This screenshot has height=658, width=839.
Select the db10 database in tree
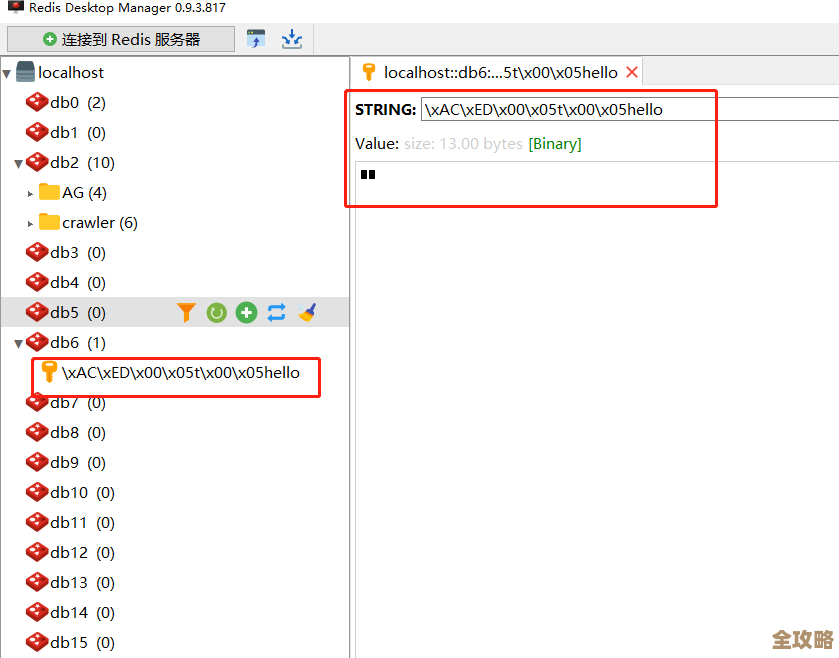click(69, 493)
